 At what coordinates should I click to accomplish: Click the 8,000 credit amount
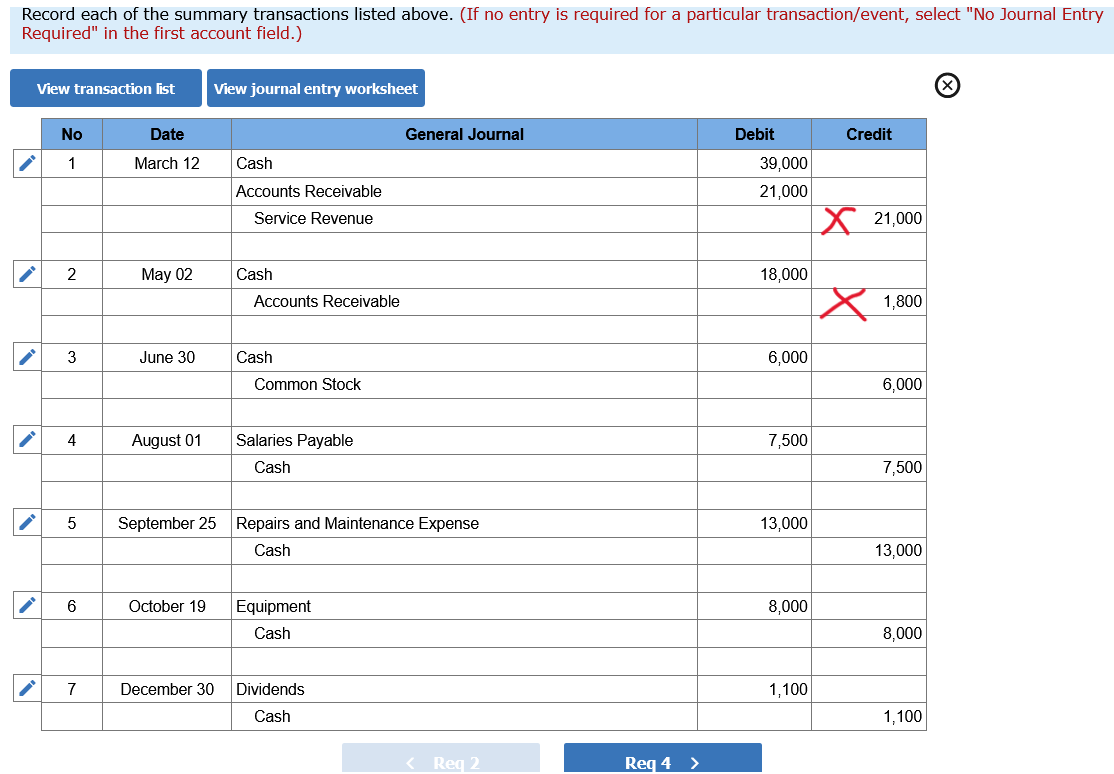pyautogui.click(x=869, y=633)
